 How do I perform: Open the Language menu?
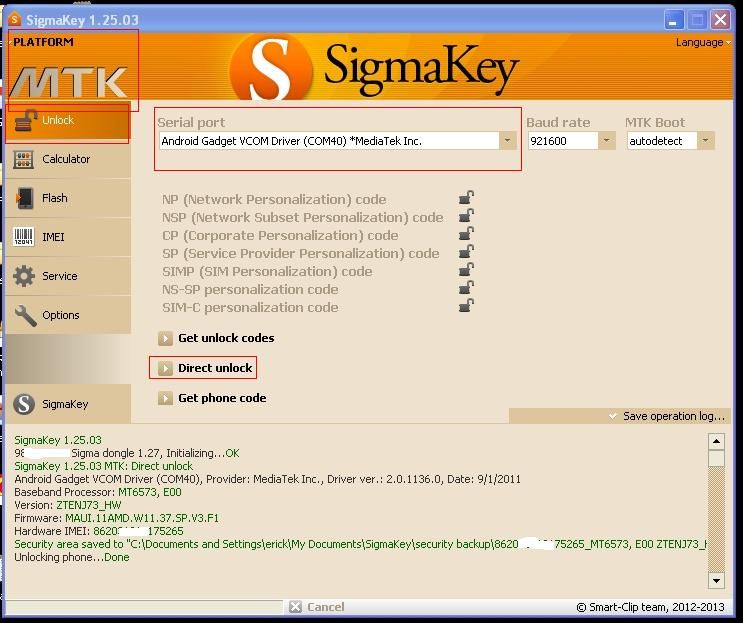pyautogui.click(x=703, y=42)
